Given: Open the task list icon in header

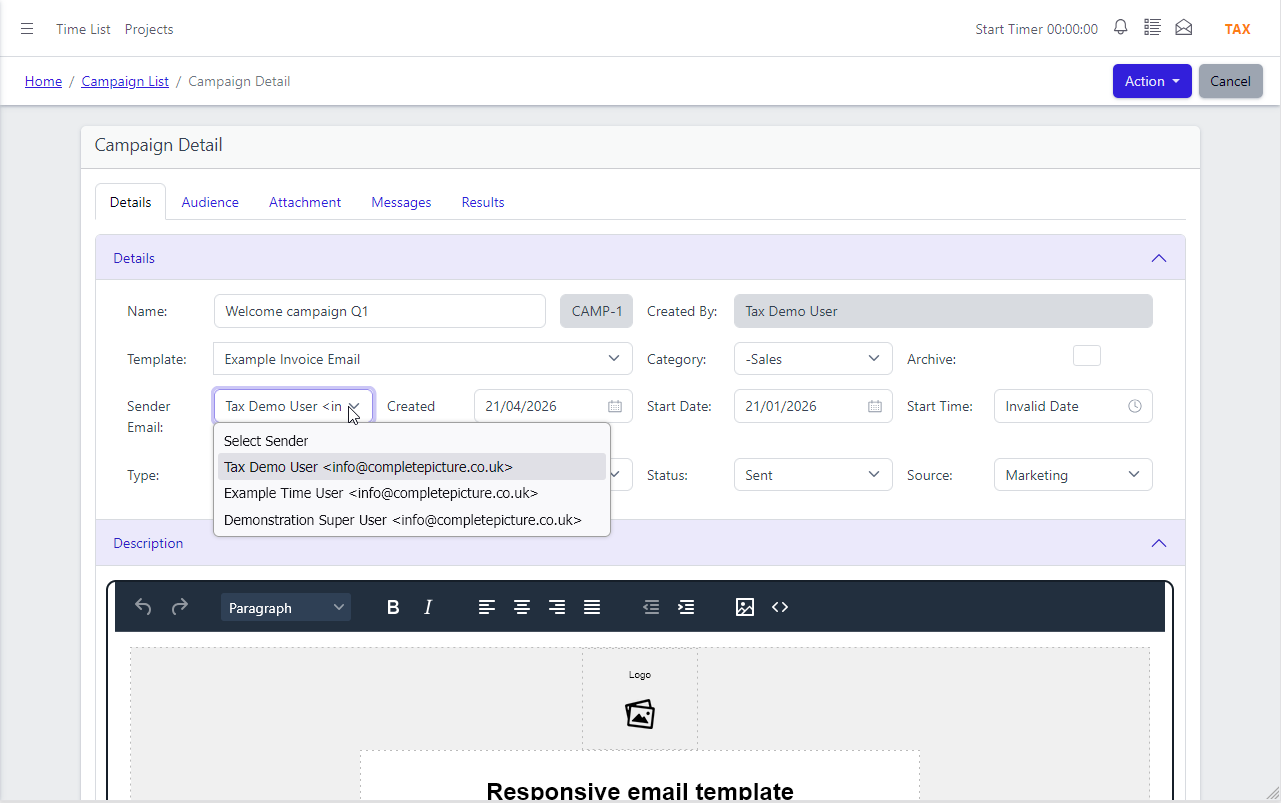Looking at the screenshot, I should 1152,28.
